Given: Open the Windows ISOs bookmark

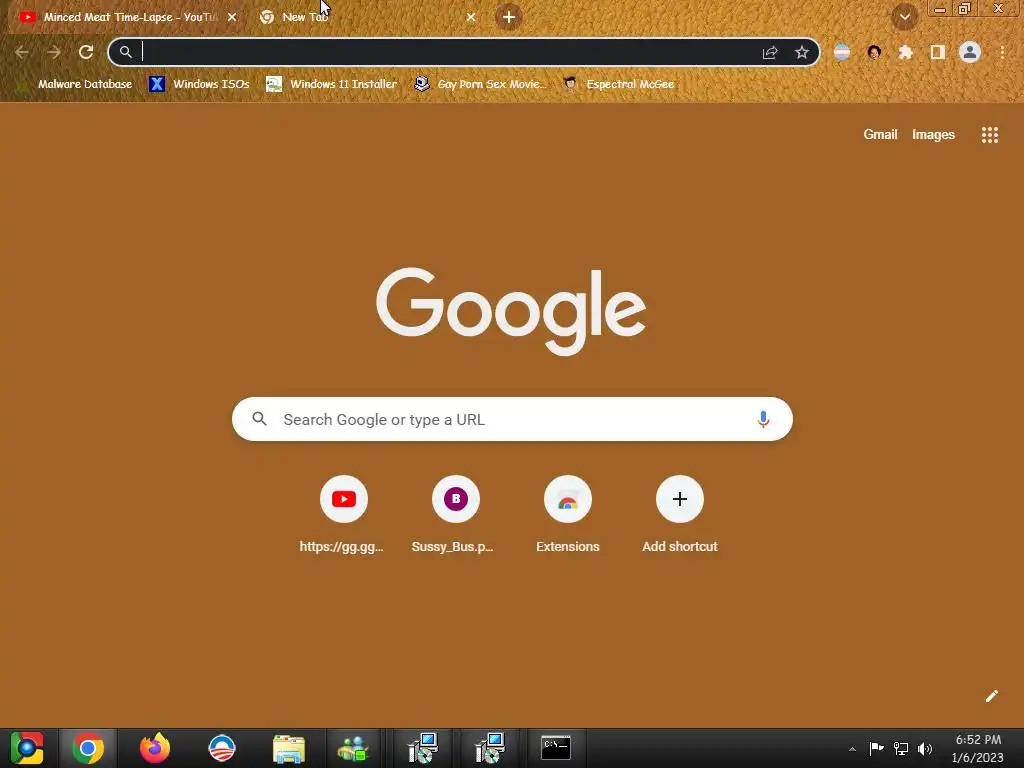Looking at the screenshot, I should pos(199,84).
